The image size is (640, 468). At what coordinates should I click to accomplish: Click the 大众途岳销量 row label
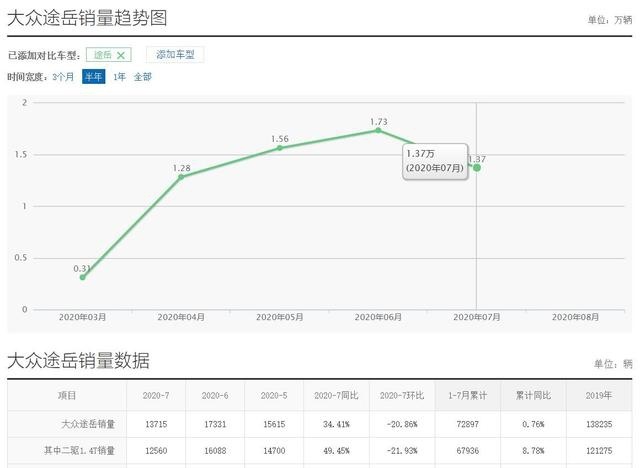88,424
